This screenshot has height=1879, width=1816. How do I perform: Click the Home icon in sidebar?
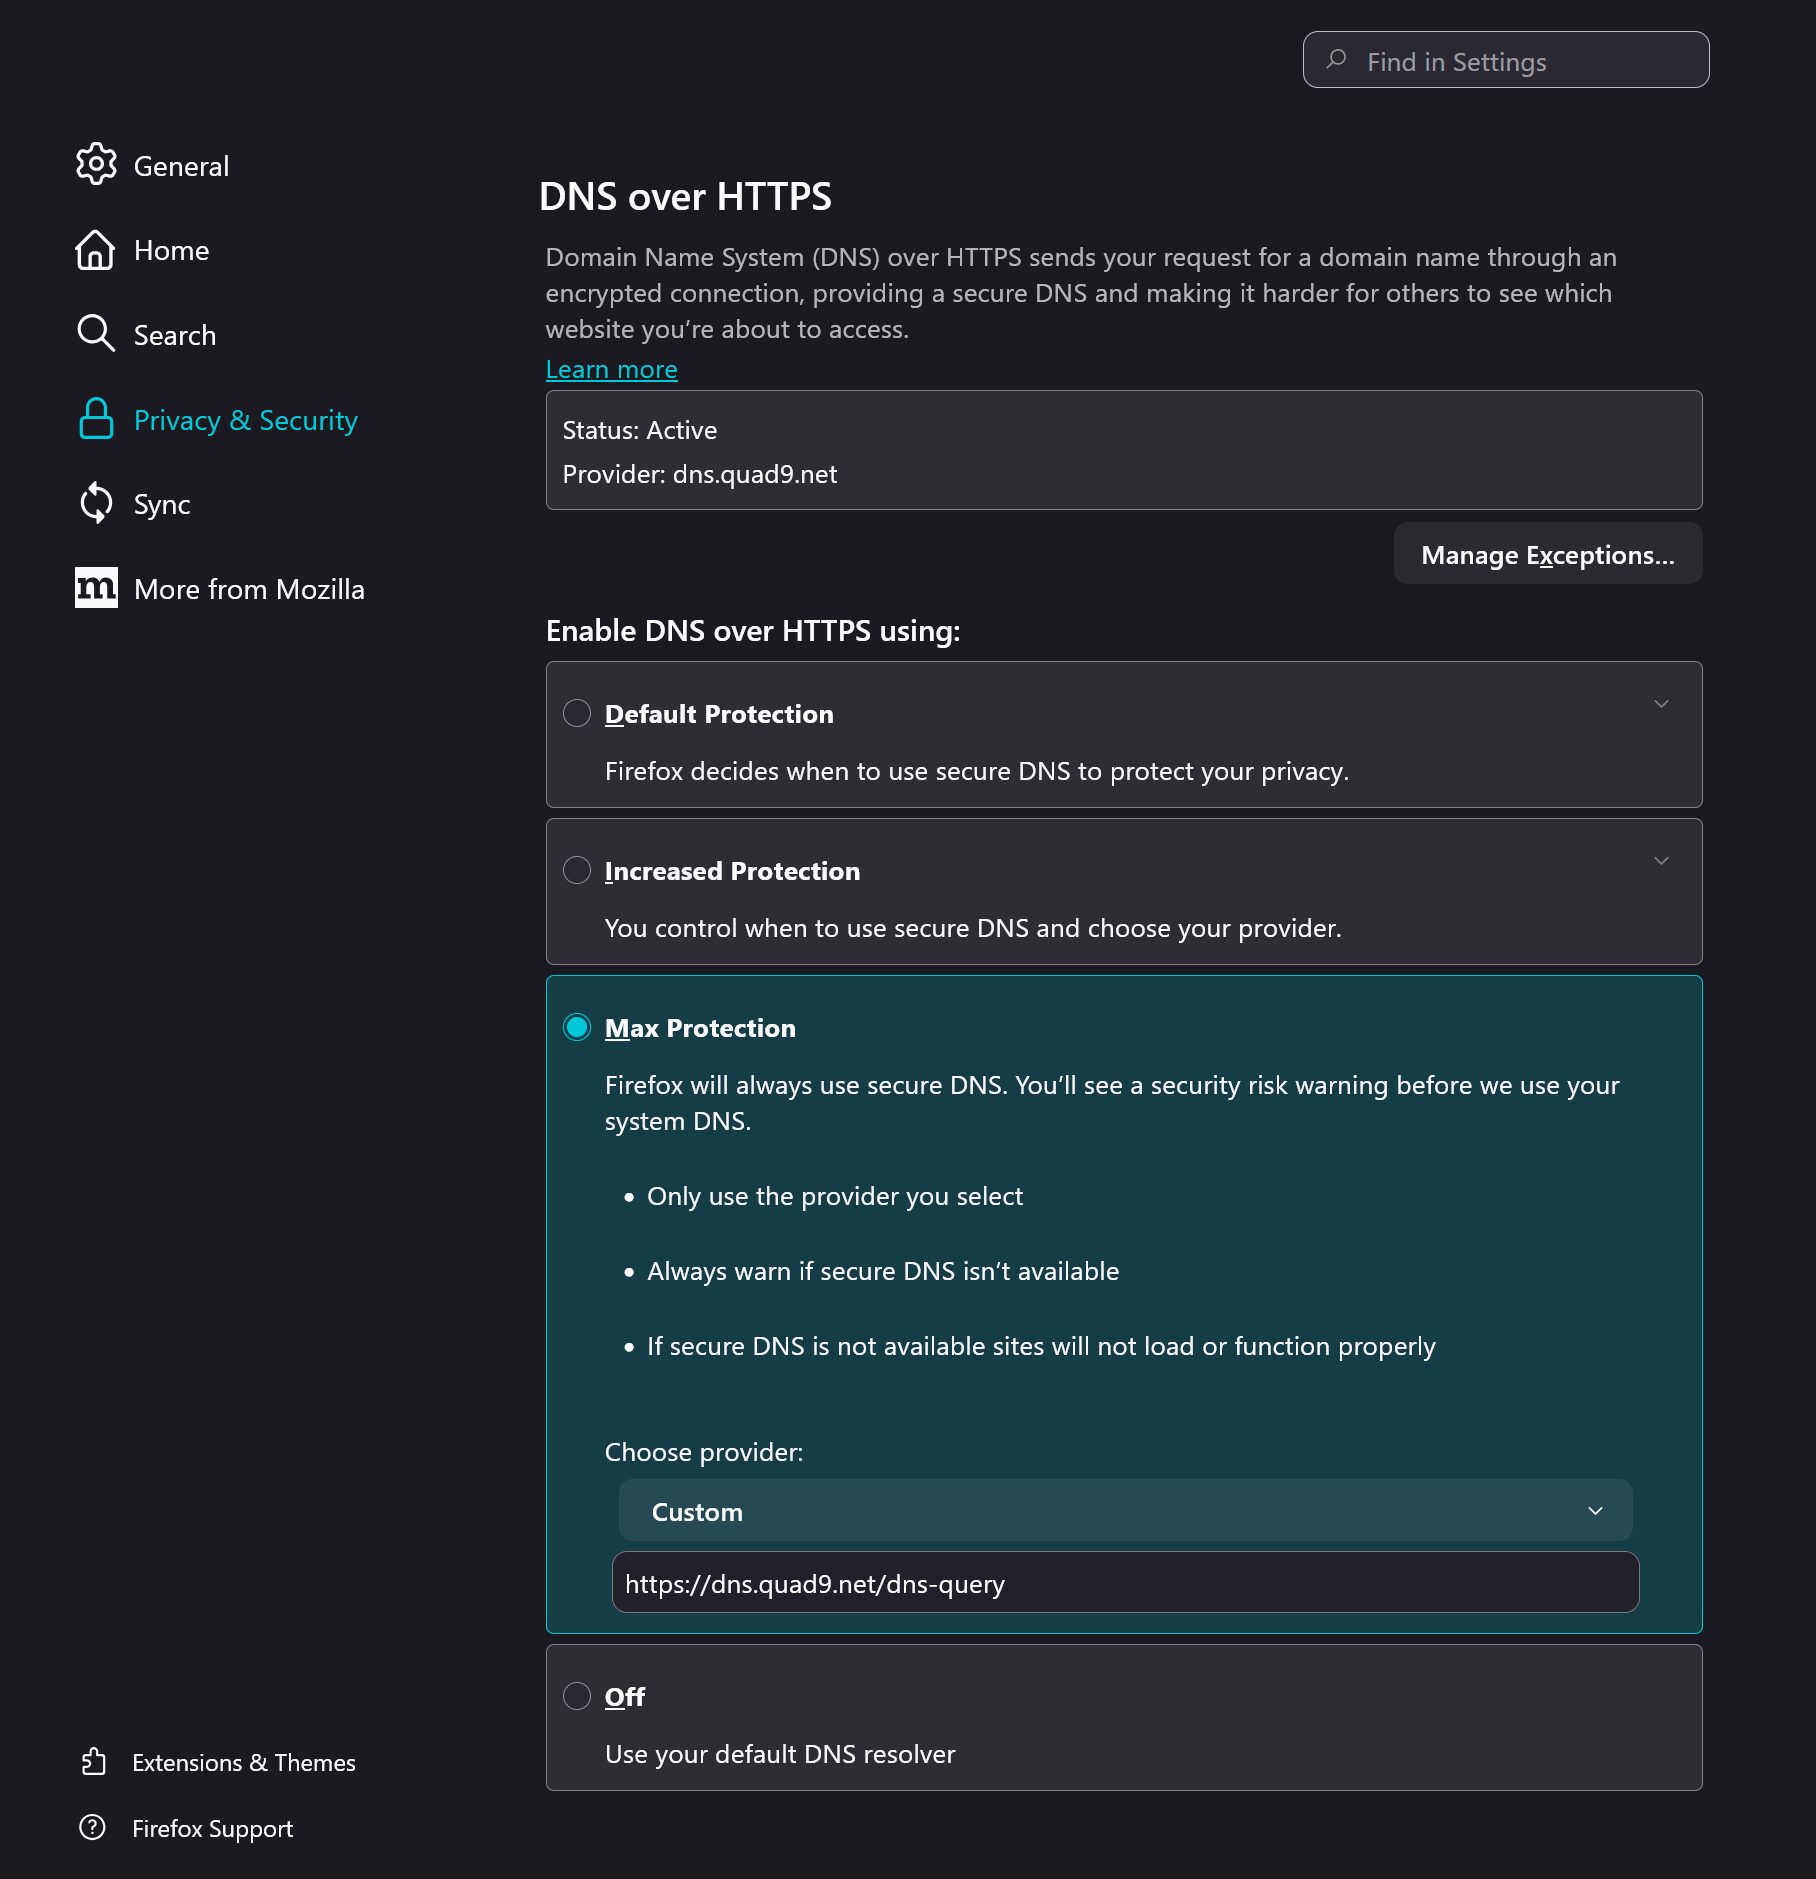95,250
